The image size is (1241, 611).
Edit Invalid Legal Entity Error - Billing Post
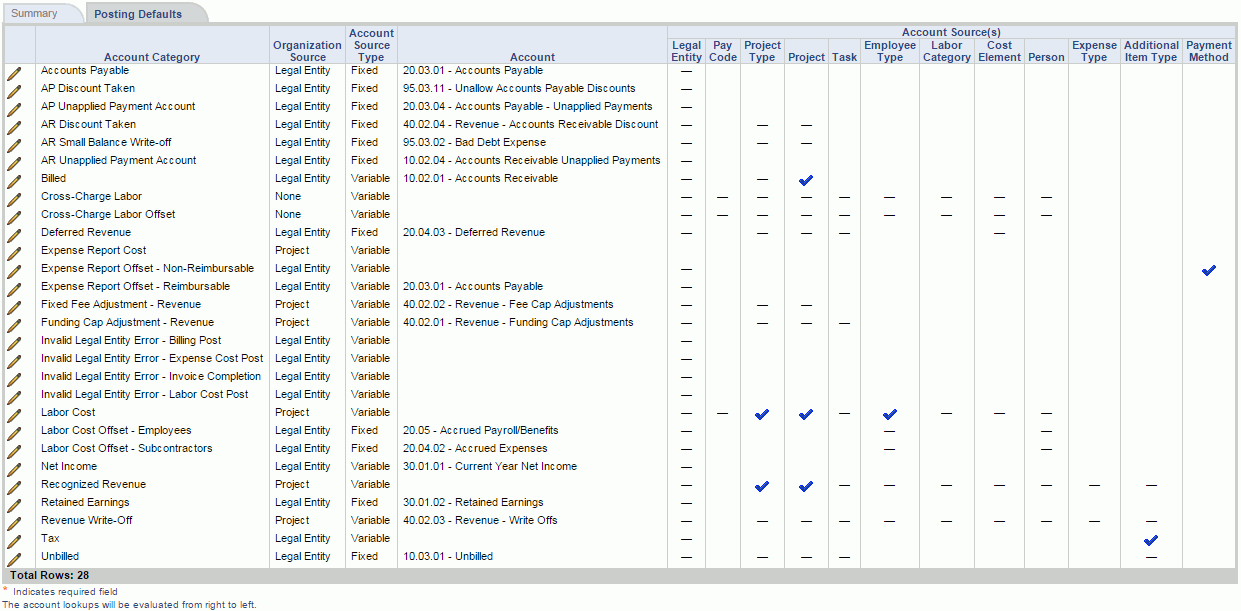point(14,343)
